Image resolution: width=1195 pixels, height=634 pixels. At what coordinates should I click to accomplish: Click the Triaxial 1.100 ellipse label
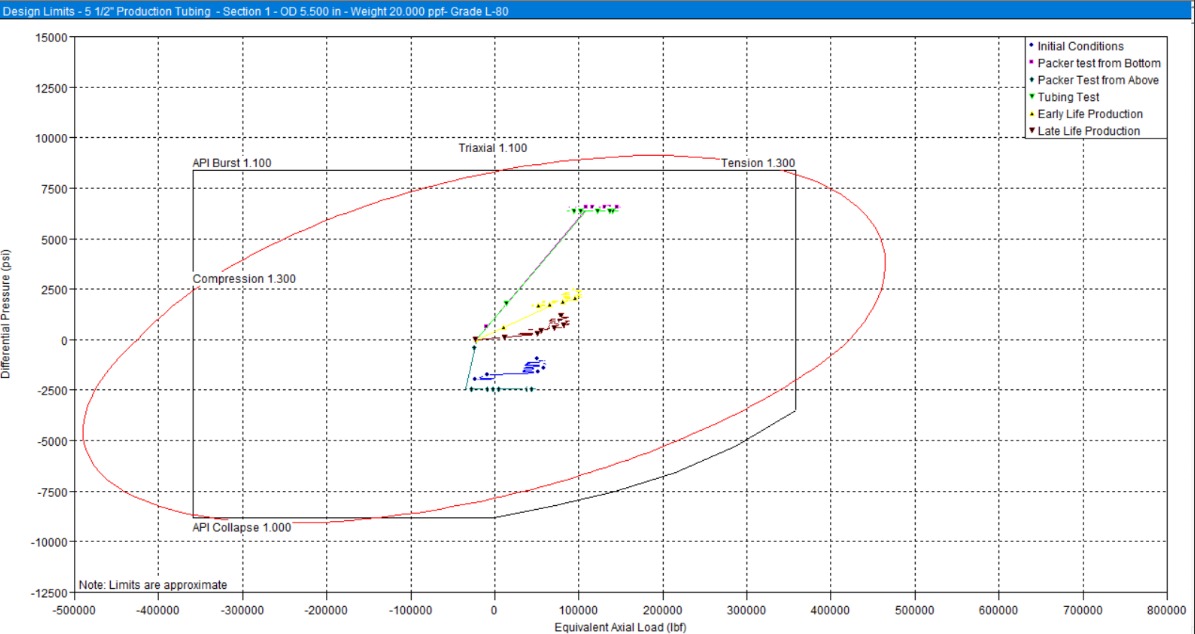coord(492,148)
